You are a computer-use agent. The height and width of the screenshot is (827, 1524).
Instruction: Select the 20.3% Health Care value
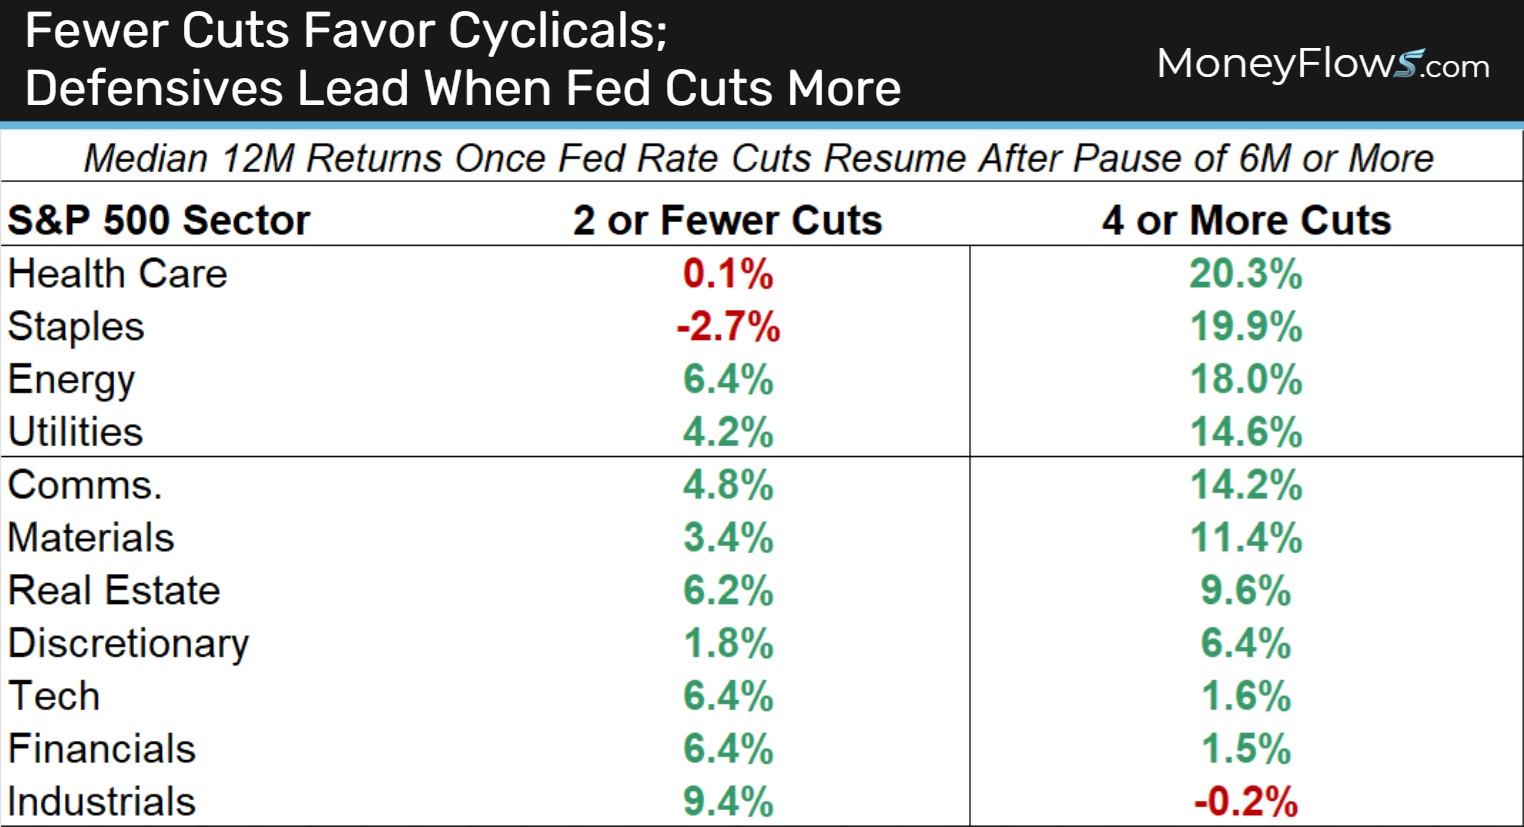tap(1246, 274)
